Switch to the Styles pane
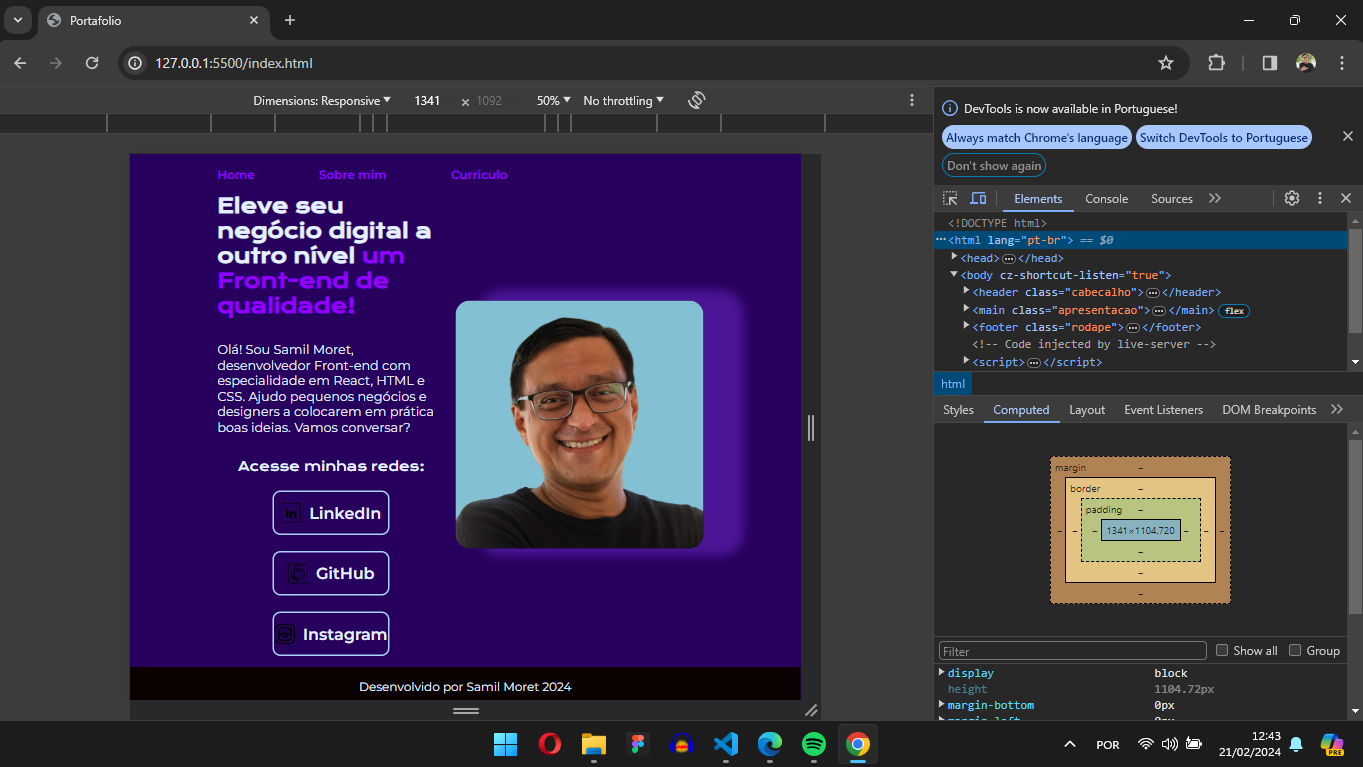The height and width of the screenshot is (767, 1363). [958, 410]
